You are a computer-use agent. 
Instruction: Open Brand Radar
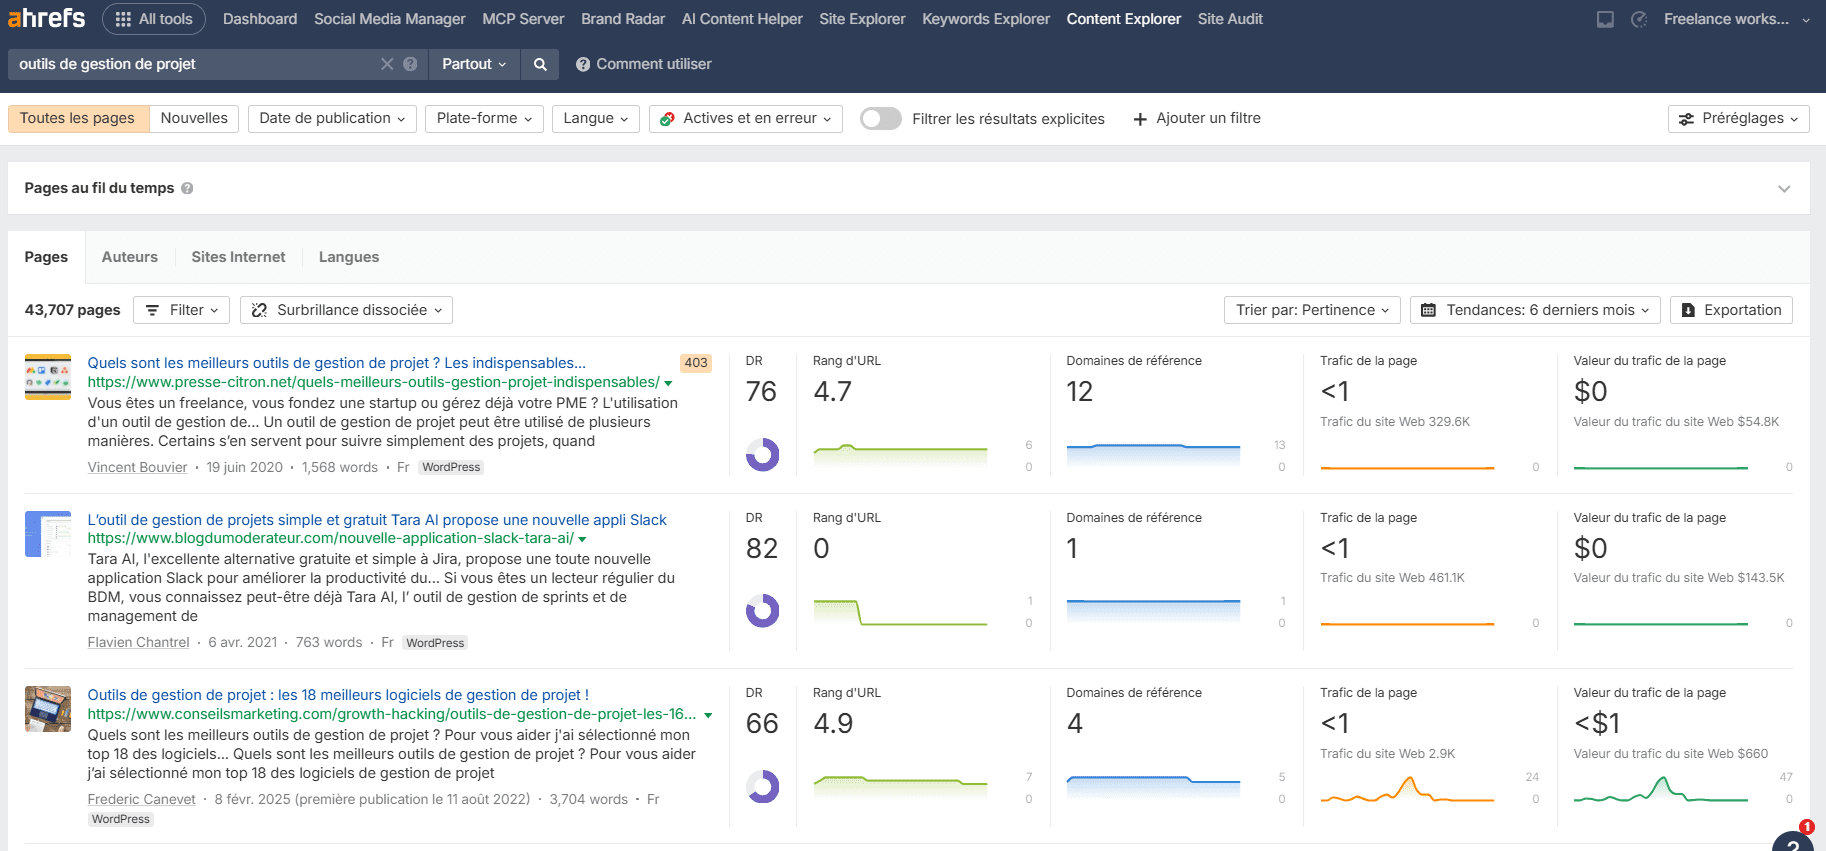tap(623, 19)
